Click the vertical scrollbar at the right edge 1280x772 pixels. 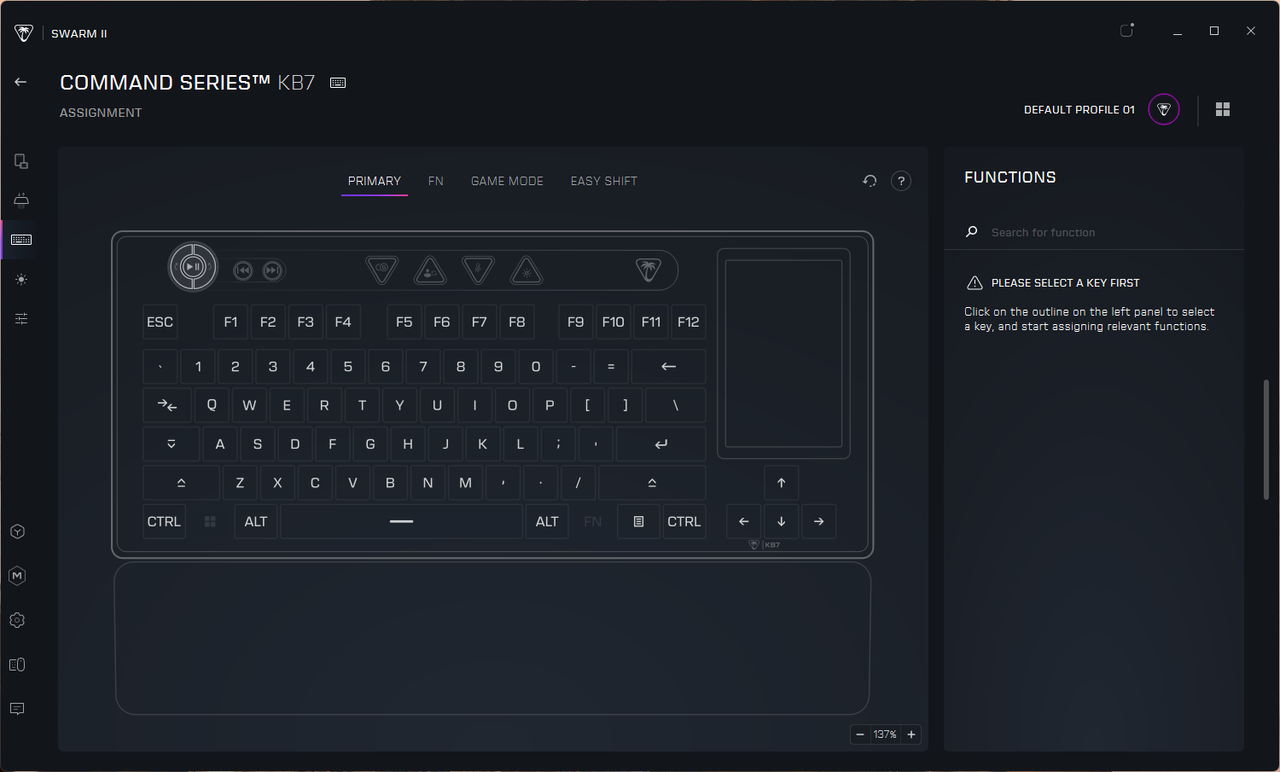click(1267, 439)
